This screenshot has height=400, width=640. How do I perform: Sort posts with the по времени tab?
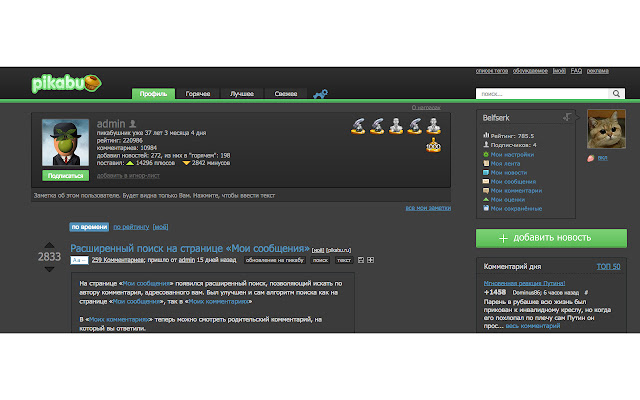tap(89, 227)
